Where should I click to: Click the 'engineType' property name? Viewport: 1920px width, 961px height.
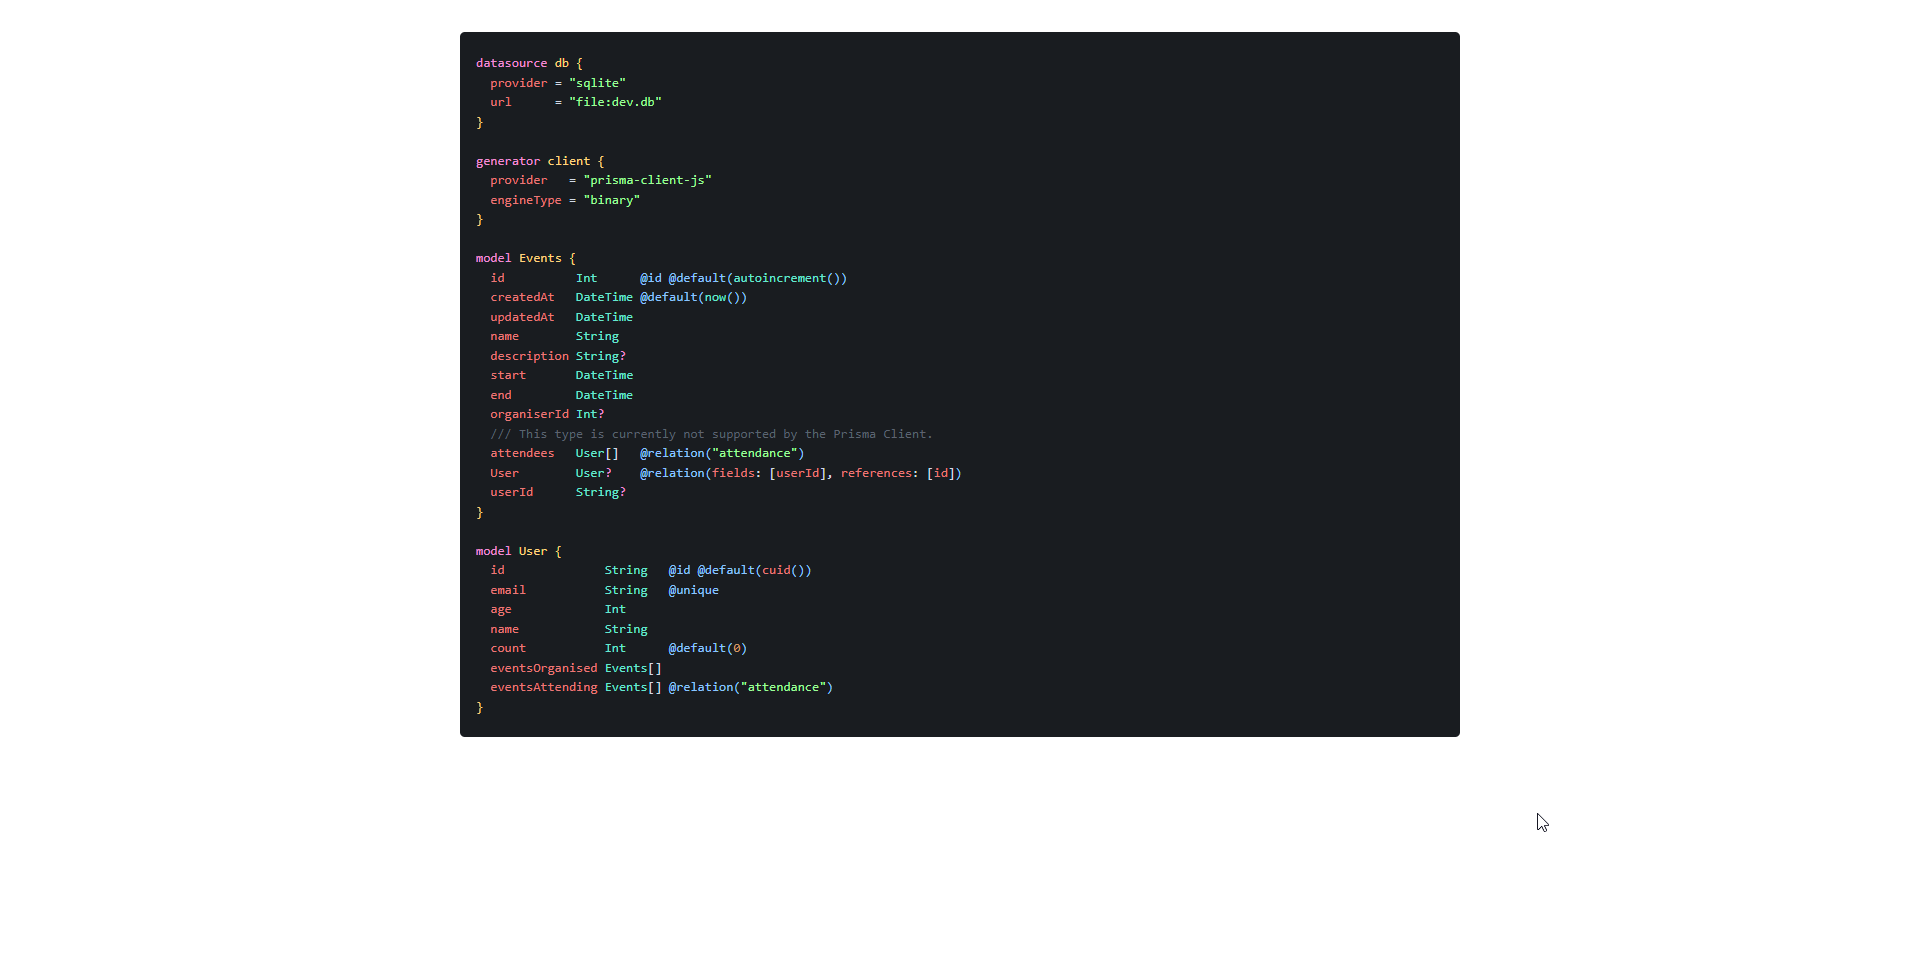click(526, 200)
